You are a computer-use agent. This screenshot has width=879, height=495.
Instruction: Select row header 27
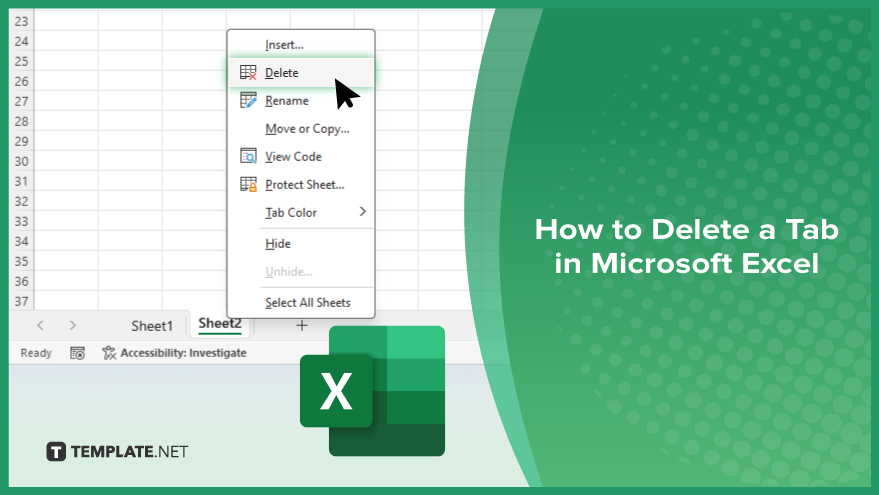(x=21, y=101)
